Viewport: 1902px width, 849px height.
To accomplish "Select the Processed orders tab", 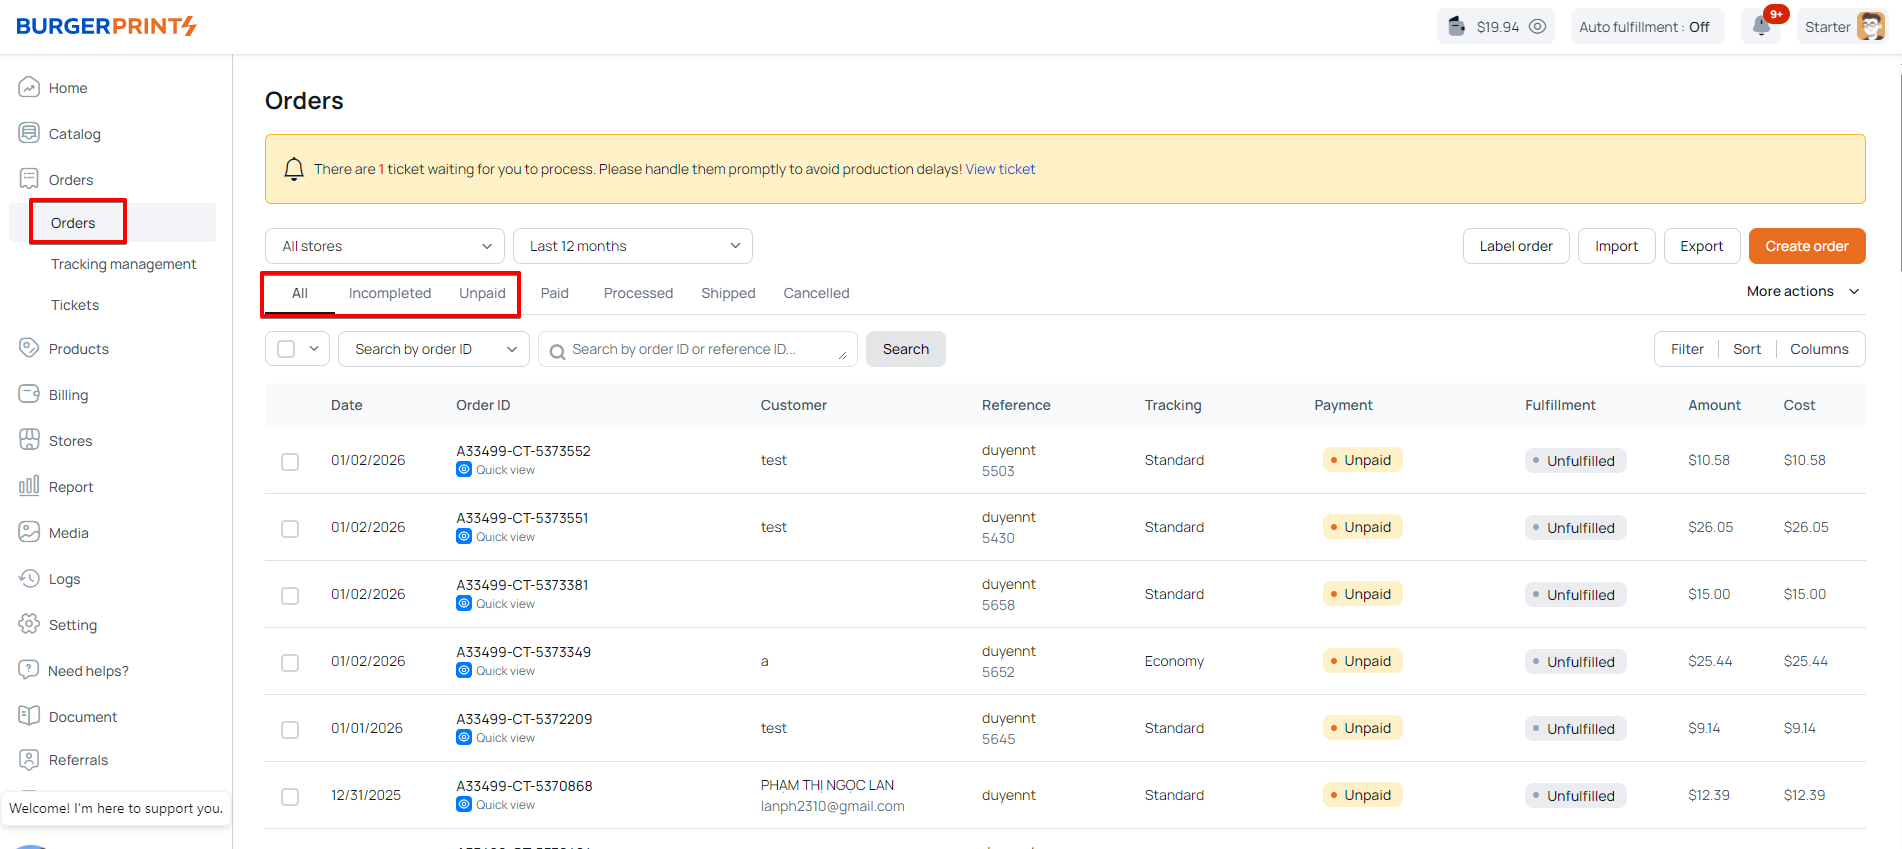I will 638,293.
